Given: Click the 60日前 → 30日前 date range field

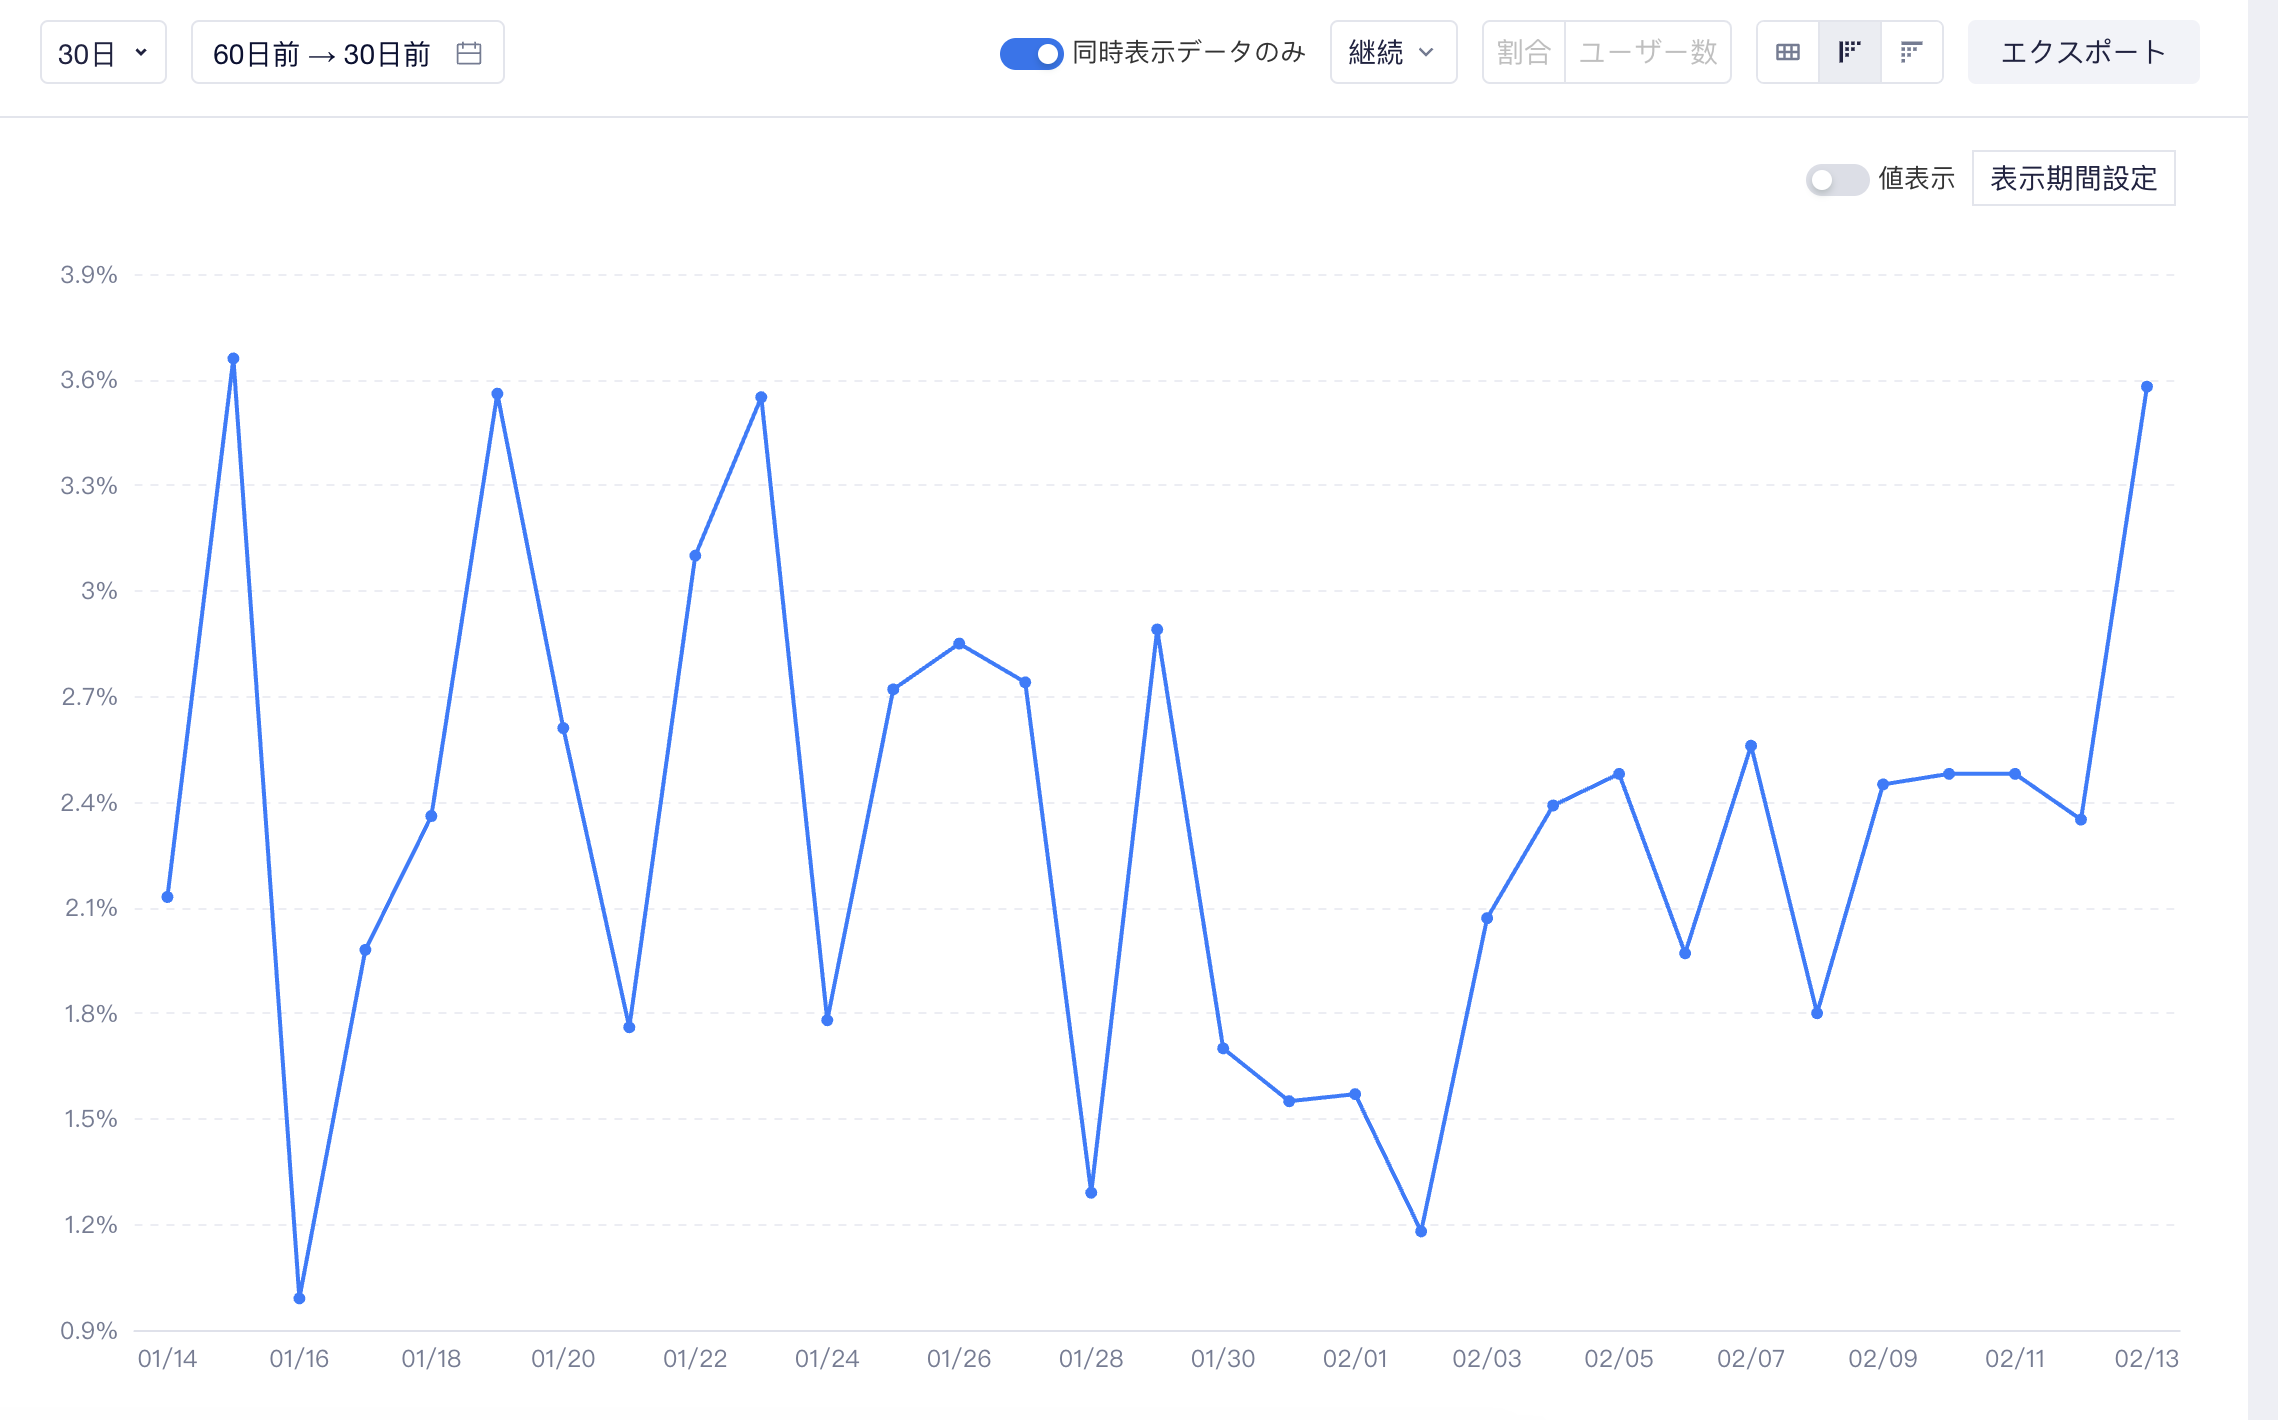Looking at the screenshot, I should pos(347,53).
